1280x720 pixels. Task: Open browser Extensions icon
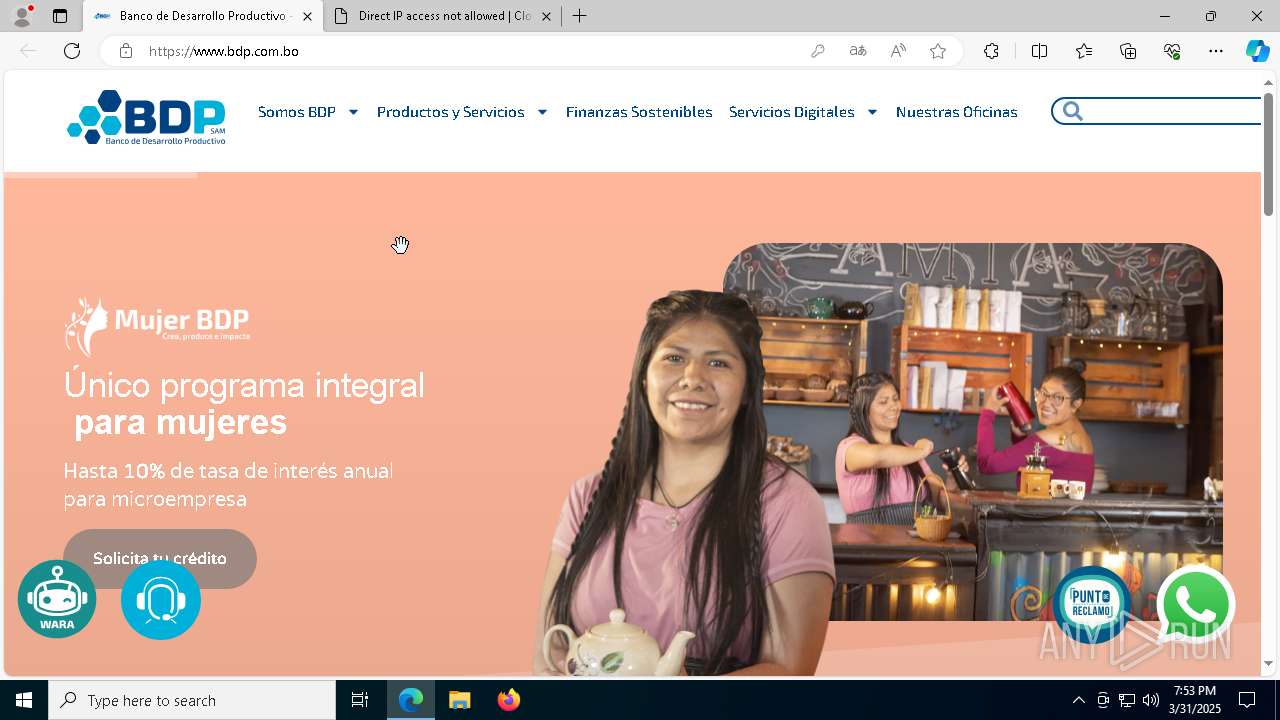991,51
